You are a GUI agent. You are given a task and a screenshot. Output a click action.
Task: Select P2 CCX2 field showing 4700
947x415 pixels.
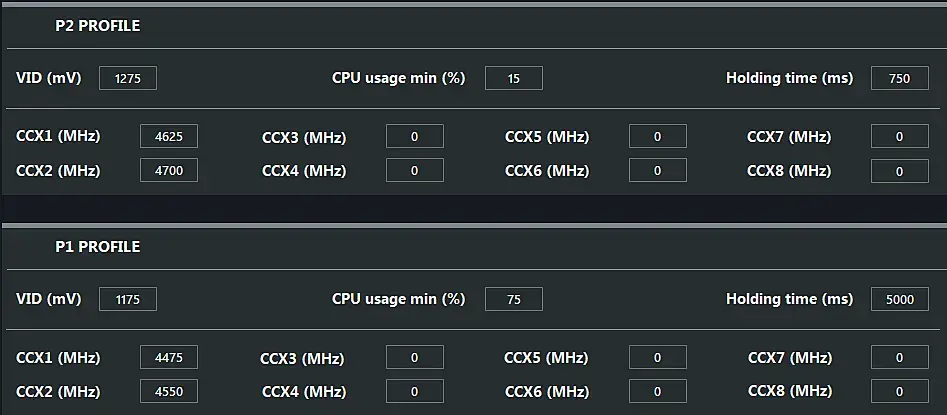pos(169,171)
